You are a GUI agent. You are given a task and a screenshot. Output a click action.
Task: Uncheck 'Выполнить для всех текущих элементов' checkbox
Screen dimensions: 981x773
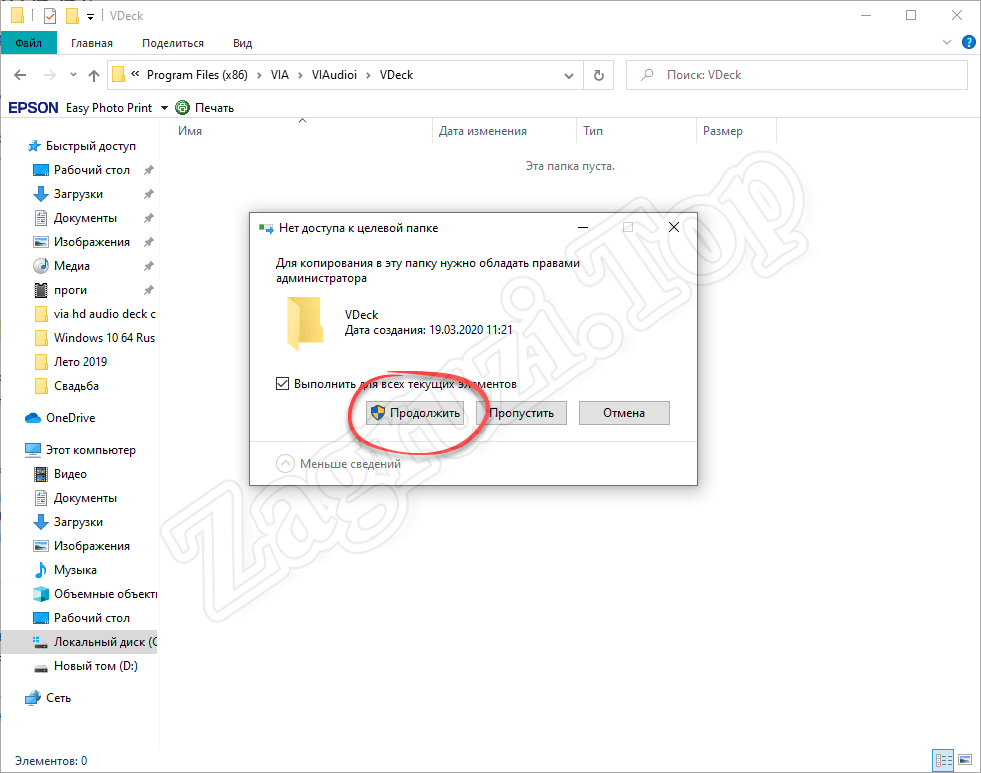coord(283,383)
